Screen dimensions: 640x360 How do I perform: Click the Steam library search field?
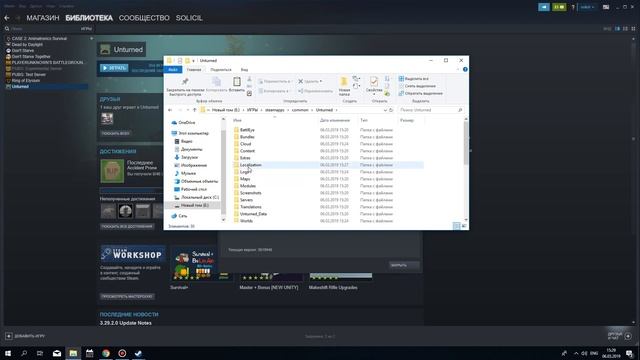(x=43, y=29)
